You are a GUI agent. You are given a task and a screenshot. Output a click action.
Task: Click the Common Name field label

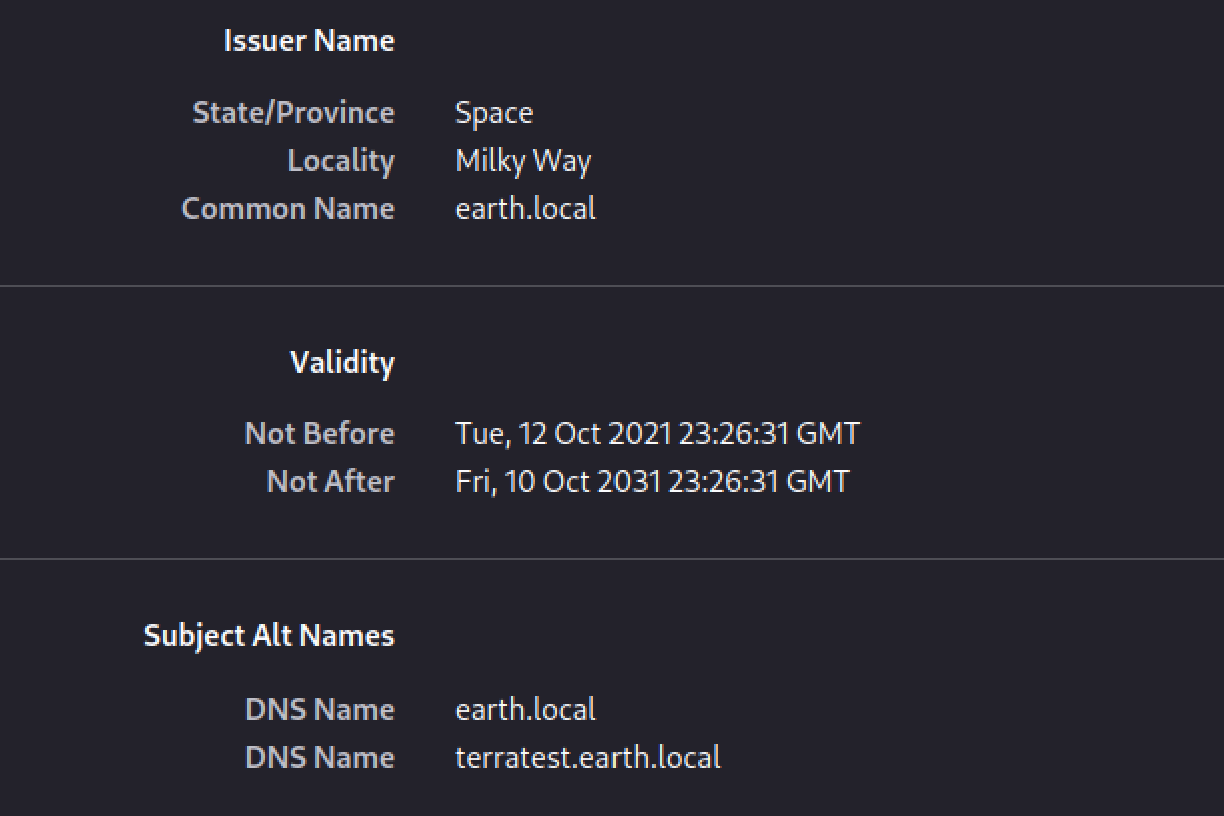288,208
